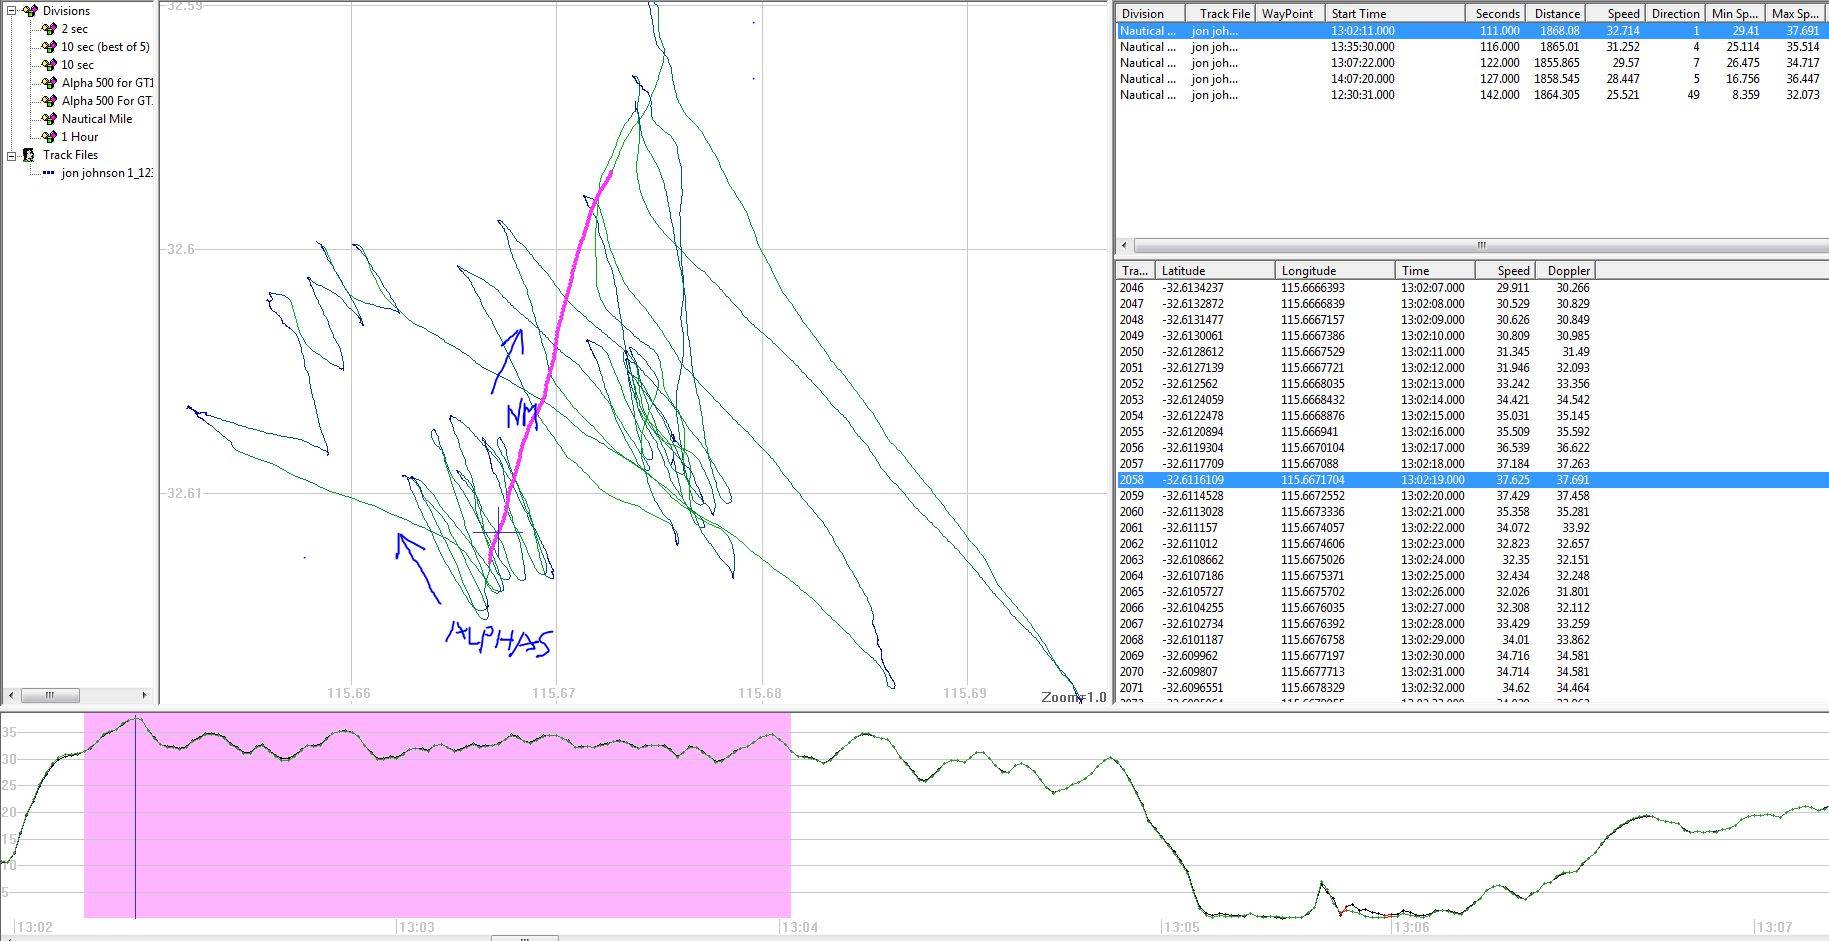This screenshot has height=941, width=1829.
Task: Collapse the Track Files tree node
Action: coord(12,155)
